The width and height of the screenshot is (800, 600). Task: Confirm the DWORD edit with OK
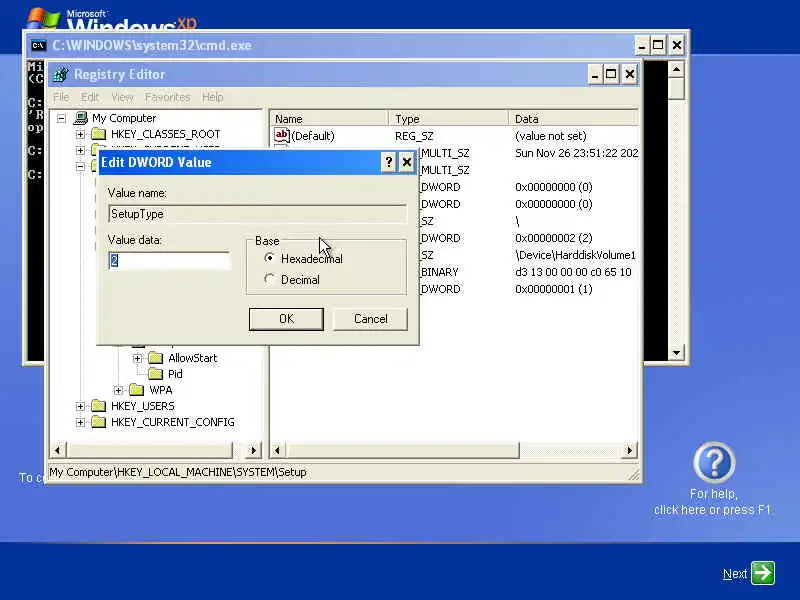pos(286,319)
